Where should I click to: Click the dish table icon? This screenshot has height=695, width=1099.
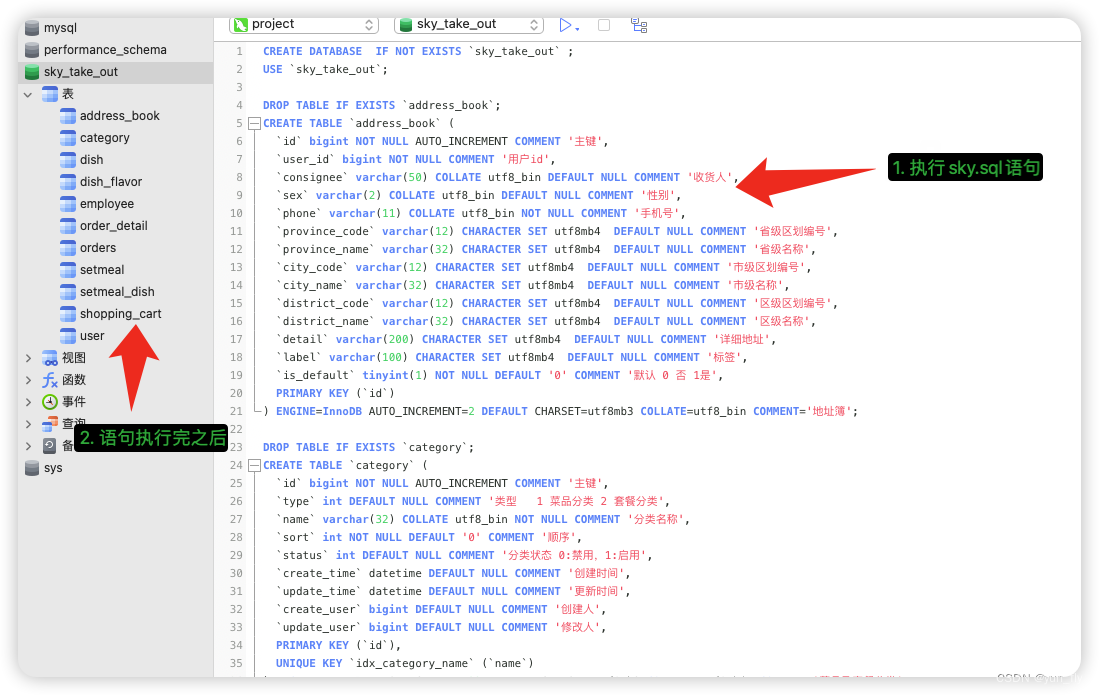pos(68,160)
